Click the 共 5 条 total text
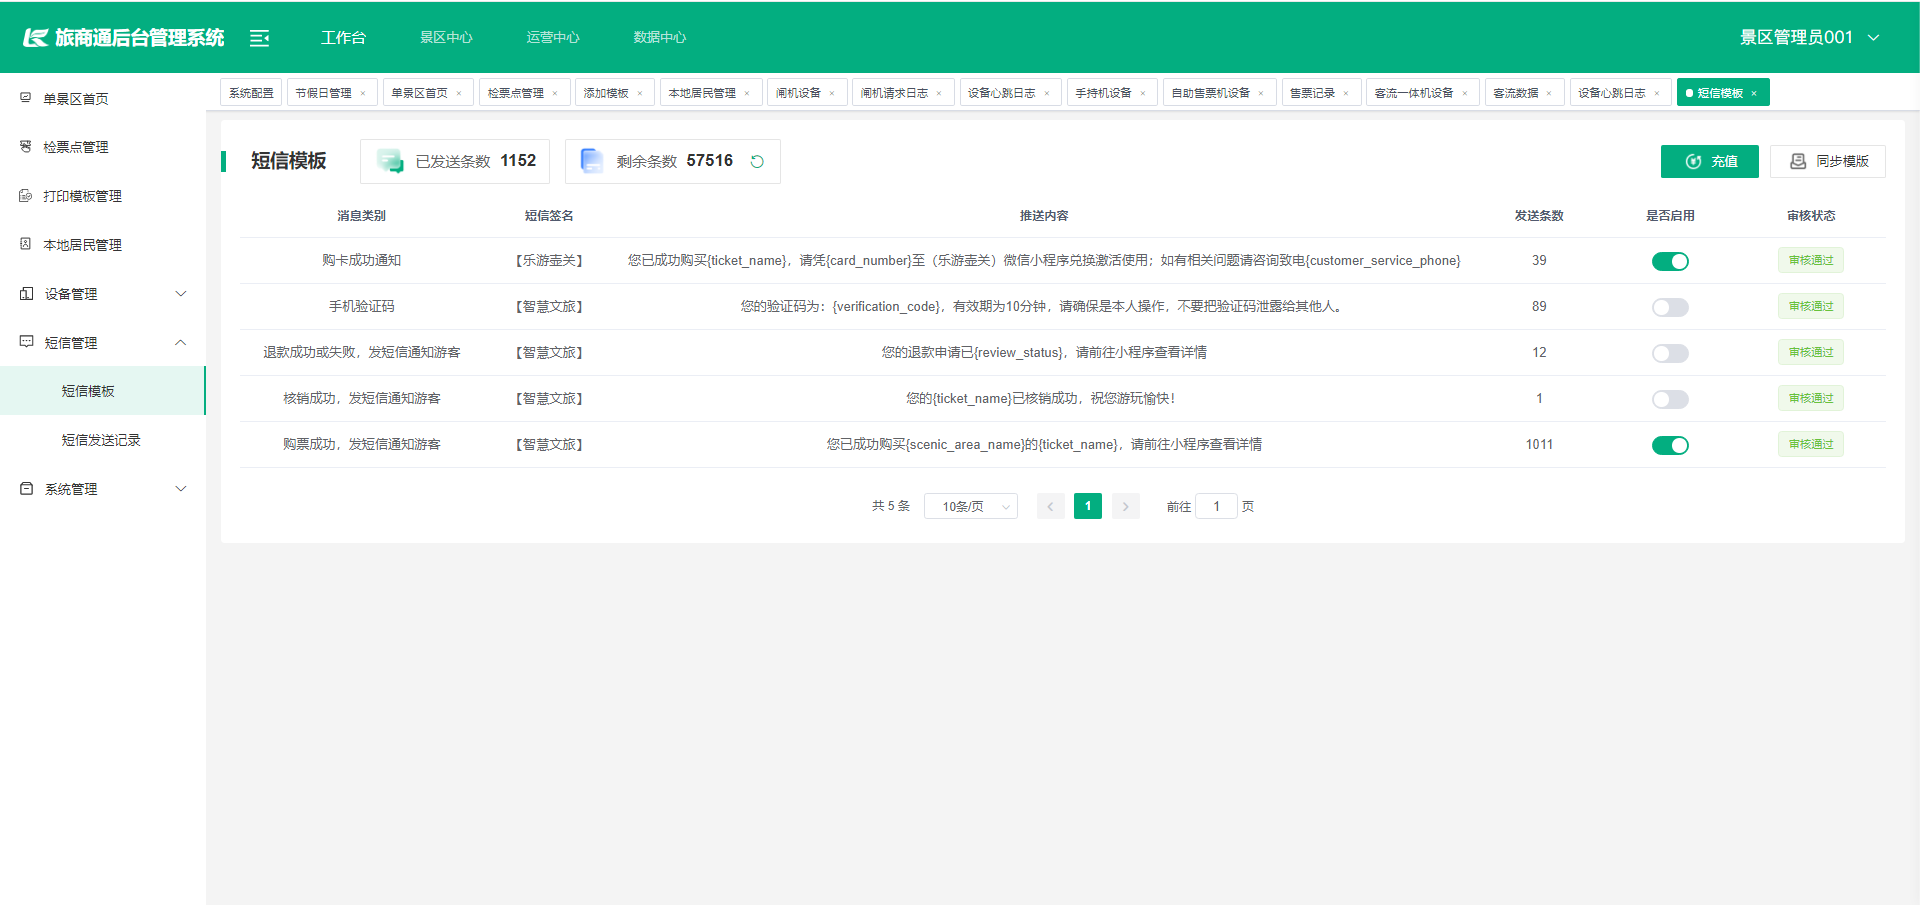Viewport: 1920px width, 905px height. click(891, 506)
